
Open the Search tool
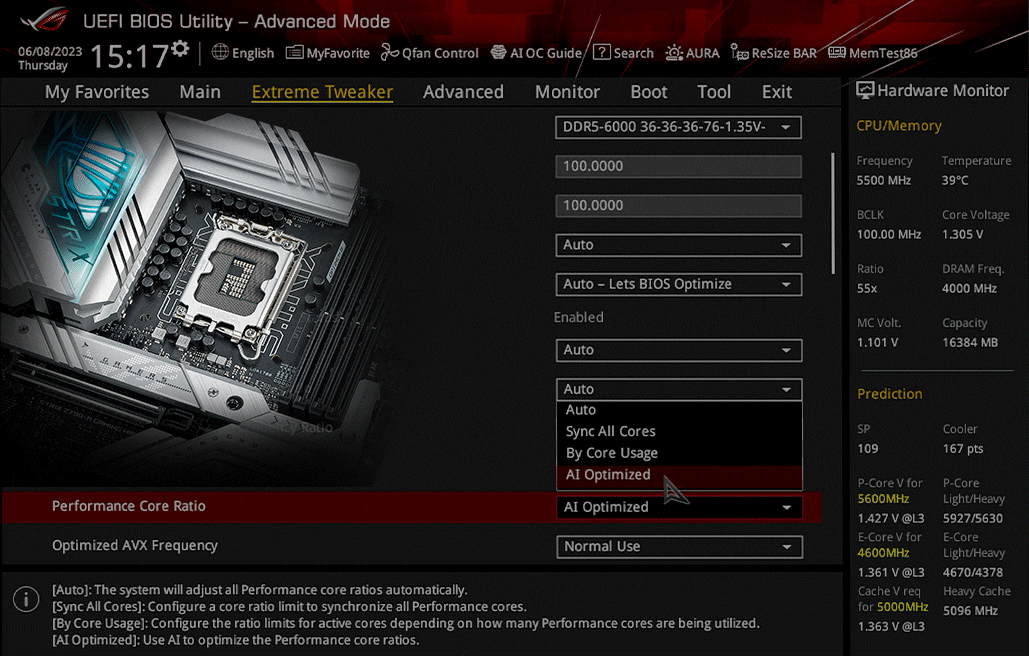tap(623, 53)
